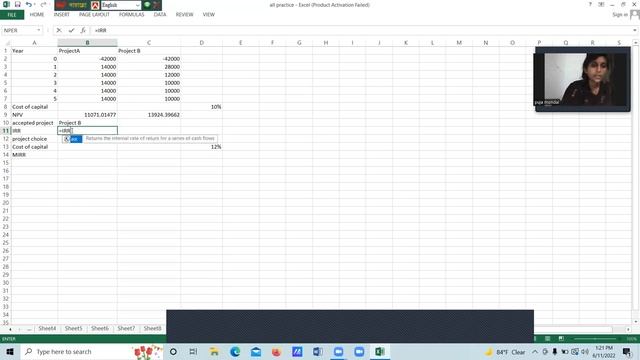Click the taskbar search box
The width and height of the screenshot is (640, 360).
click(x=91, y=351)
